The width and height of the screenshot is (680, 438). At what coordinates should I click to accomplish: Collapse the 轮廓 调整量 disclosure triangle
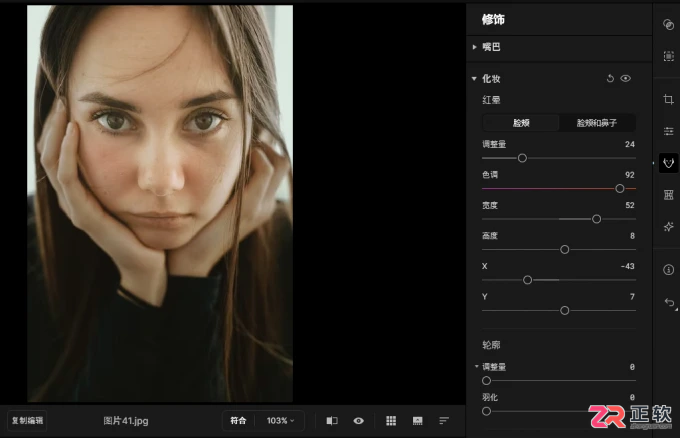pos(476,366)
